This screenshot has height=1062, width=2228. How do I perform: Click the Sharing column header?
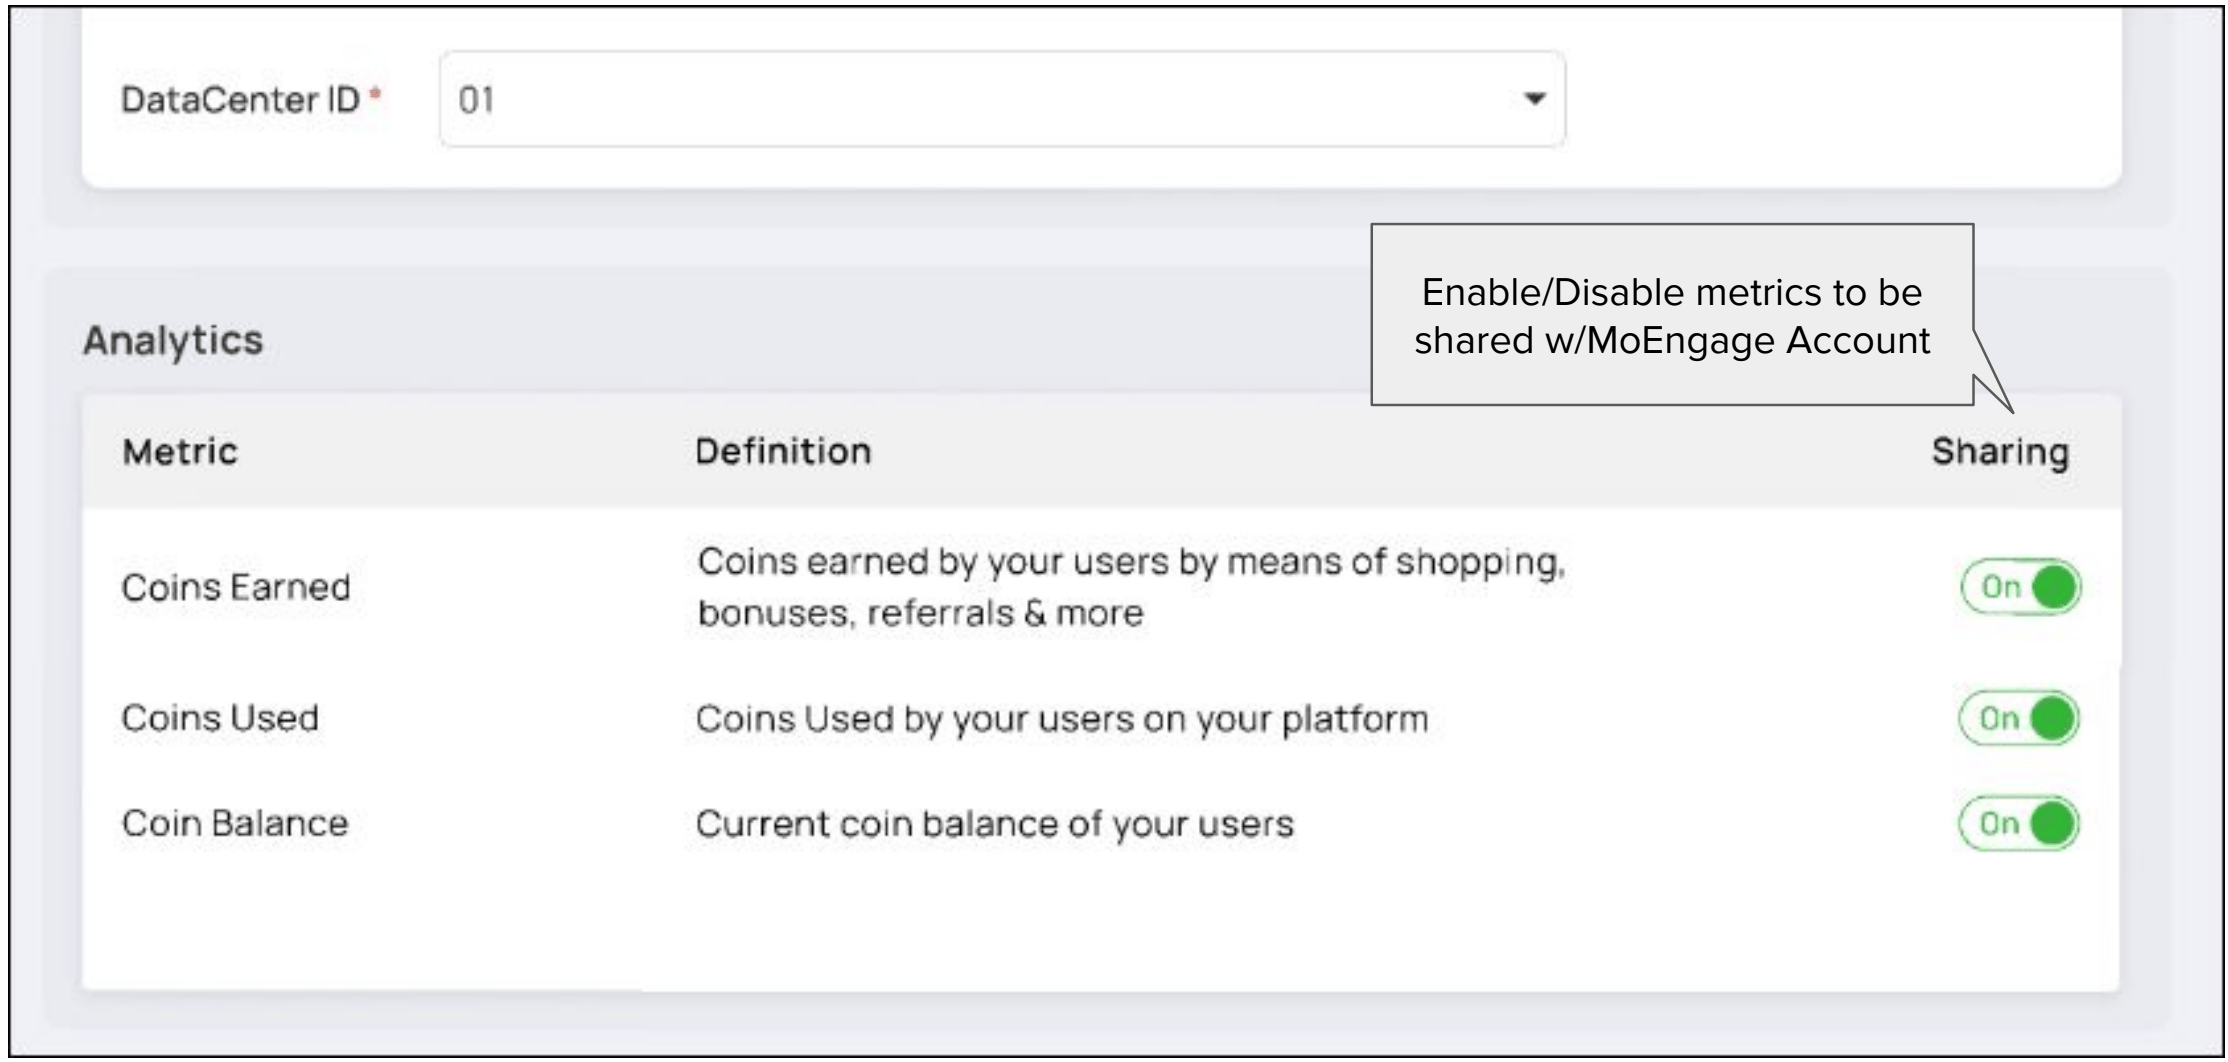pos(2000,452)
